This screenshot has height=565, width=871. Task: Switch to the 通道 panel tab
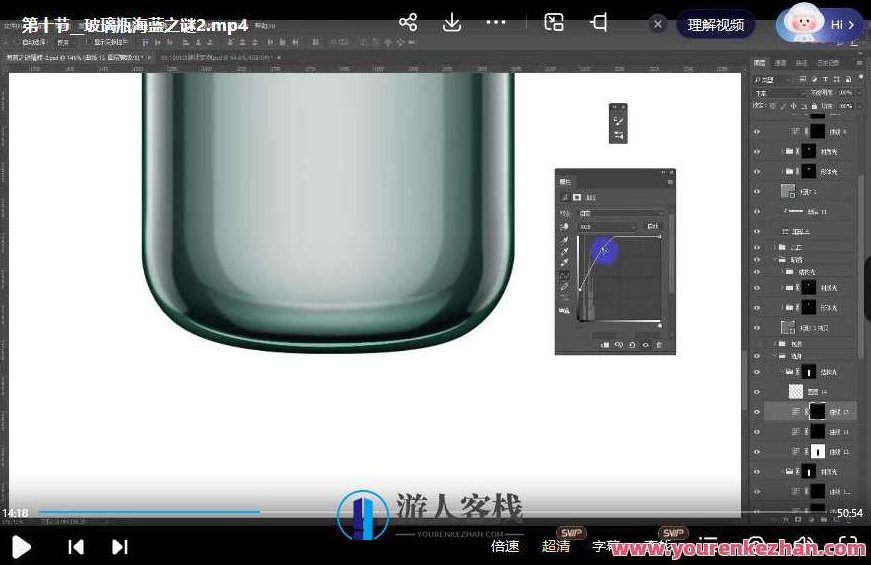[x=780, y=63]
